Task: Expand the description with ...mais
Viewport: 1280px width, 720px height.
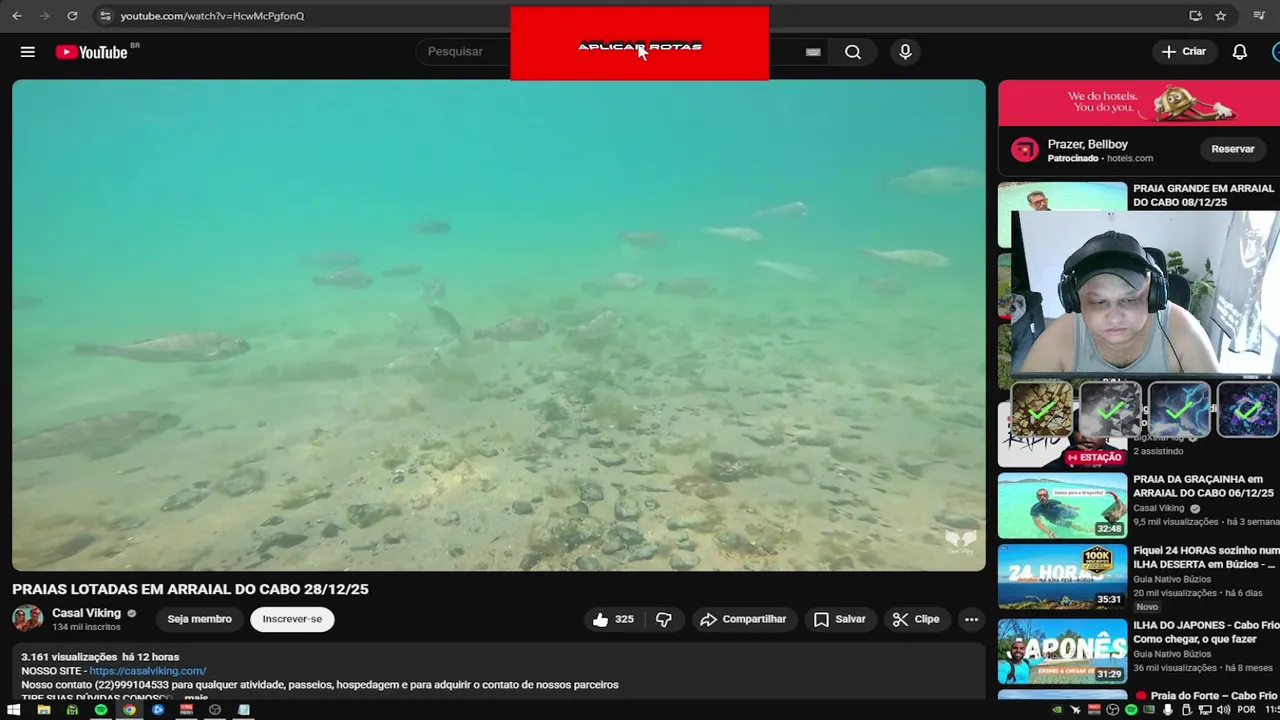Action: tap(197, 697)
